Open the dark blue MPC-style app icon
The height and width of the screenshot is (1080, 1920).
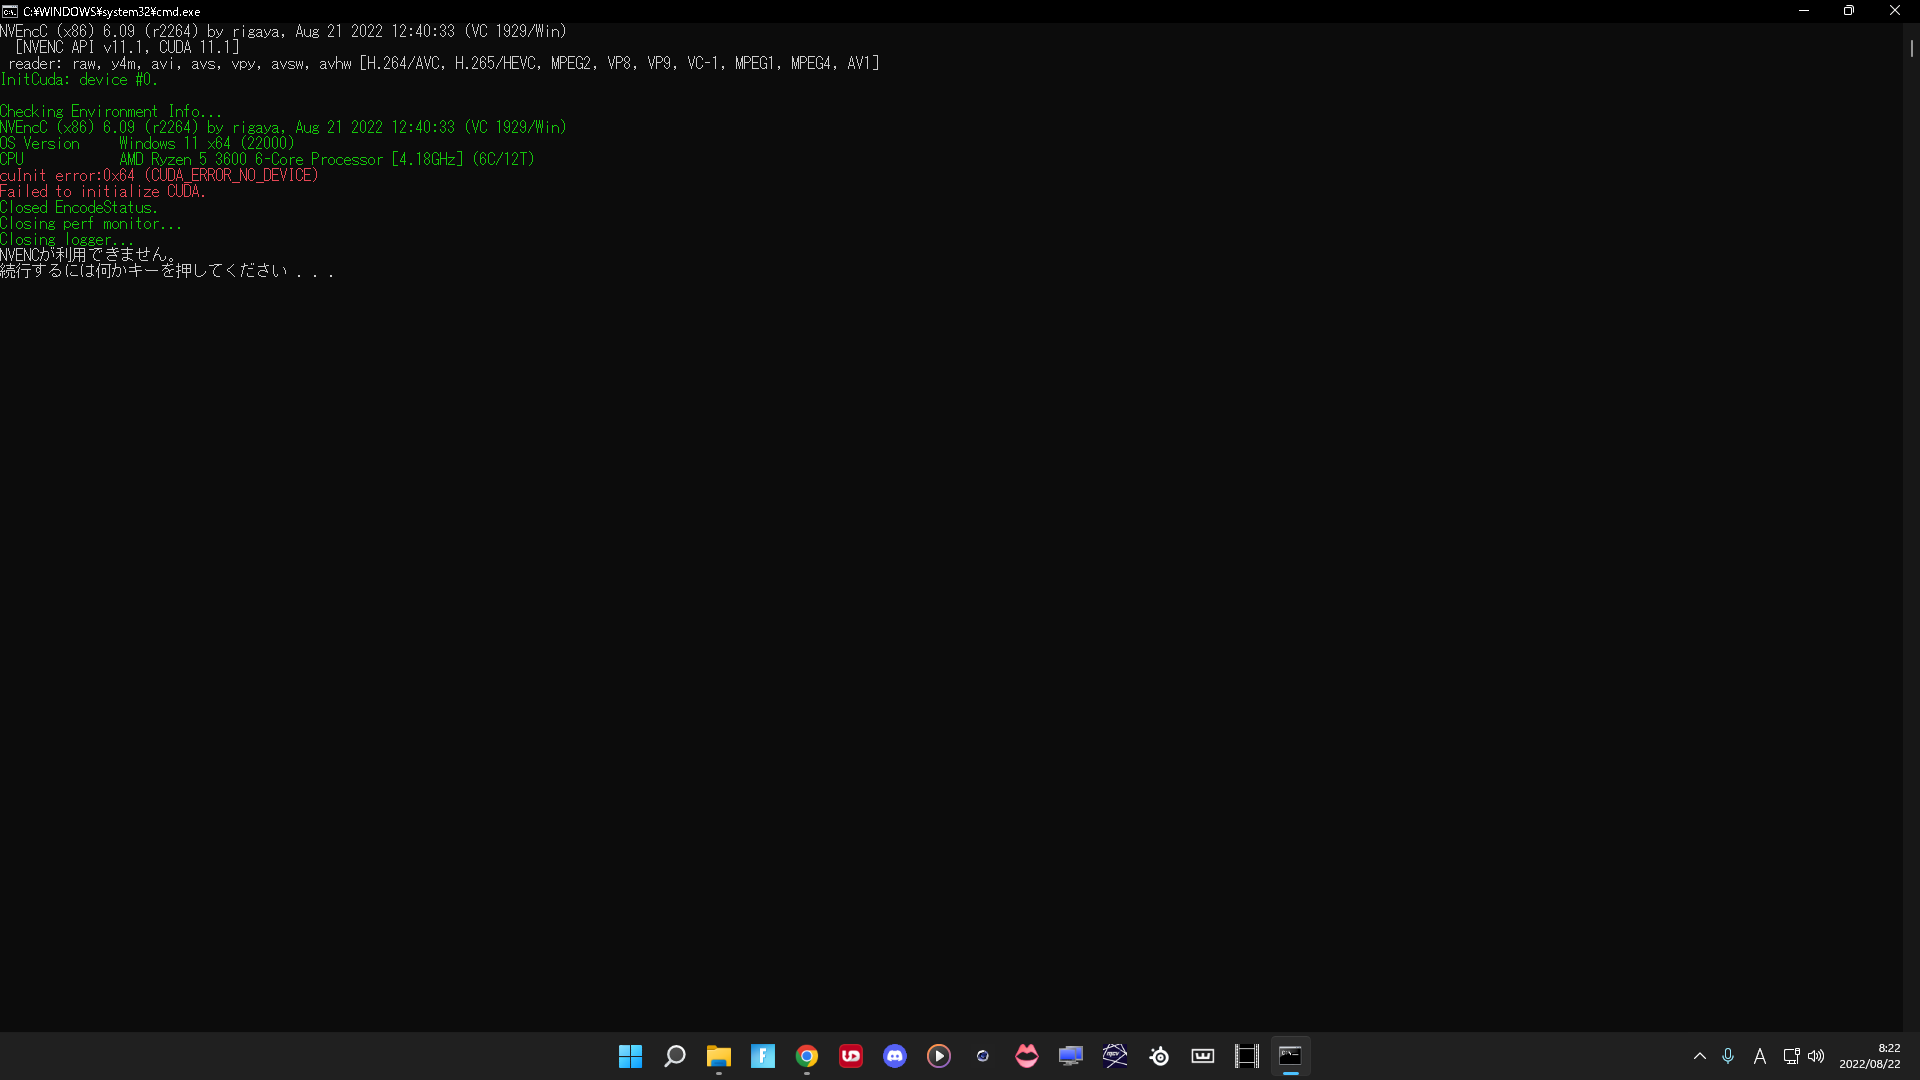tap(1115, 1056)
